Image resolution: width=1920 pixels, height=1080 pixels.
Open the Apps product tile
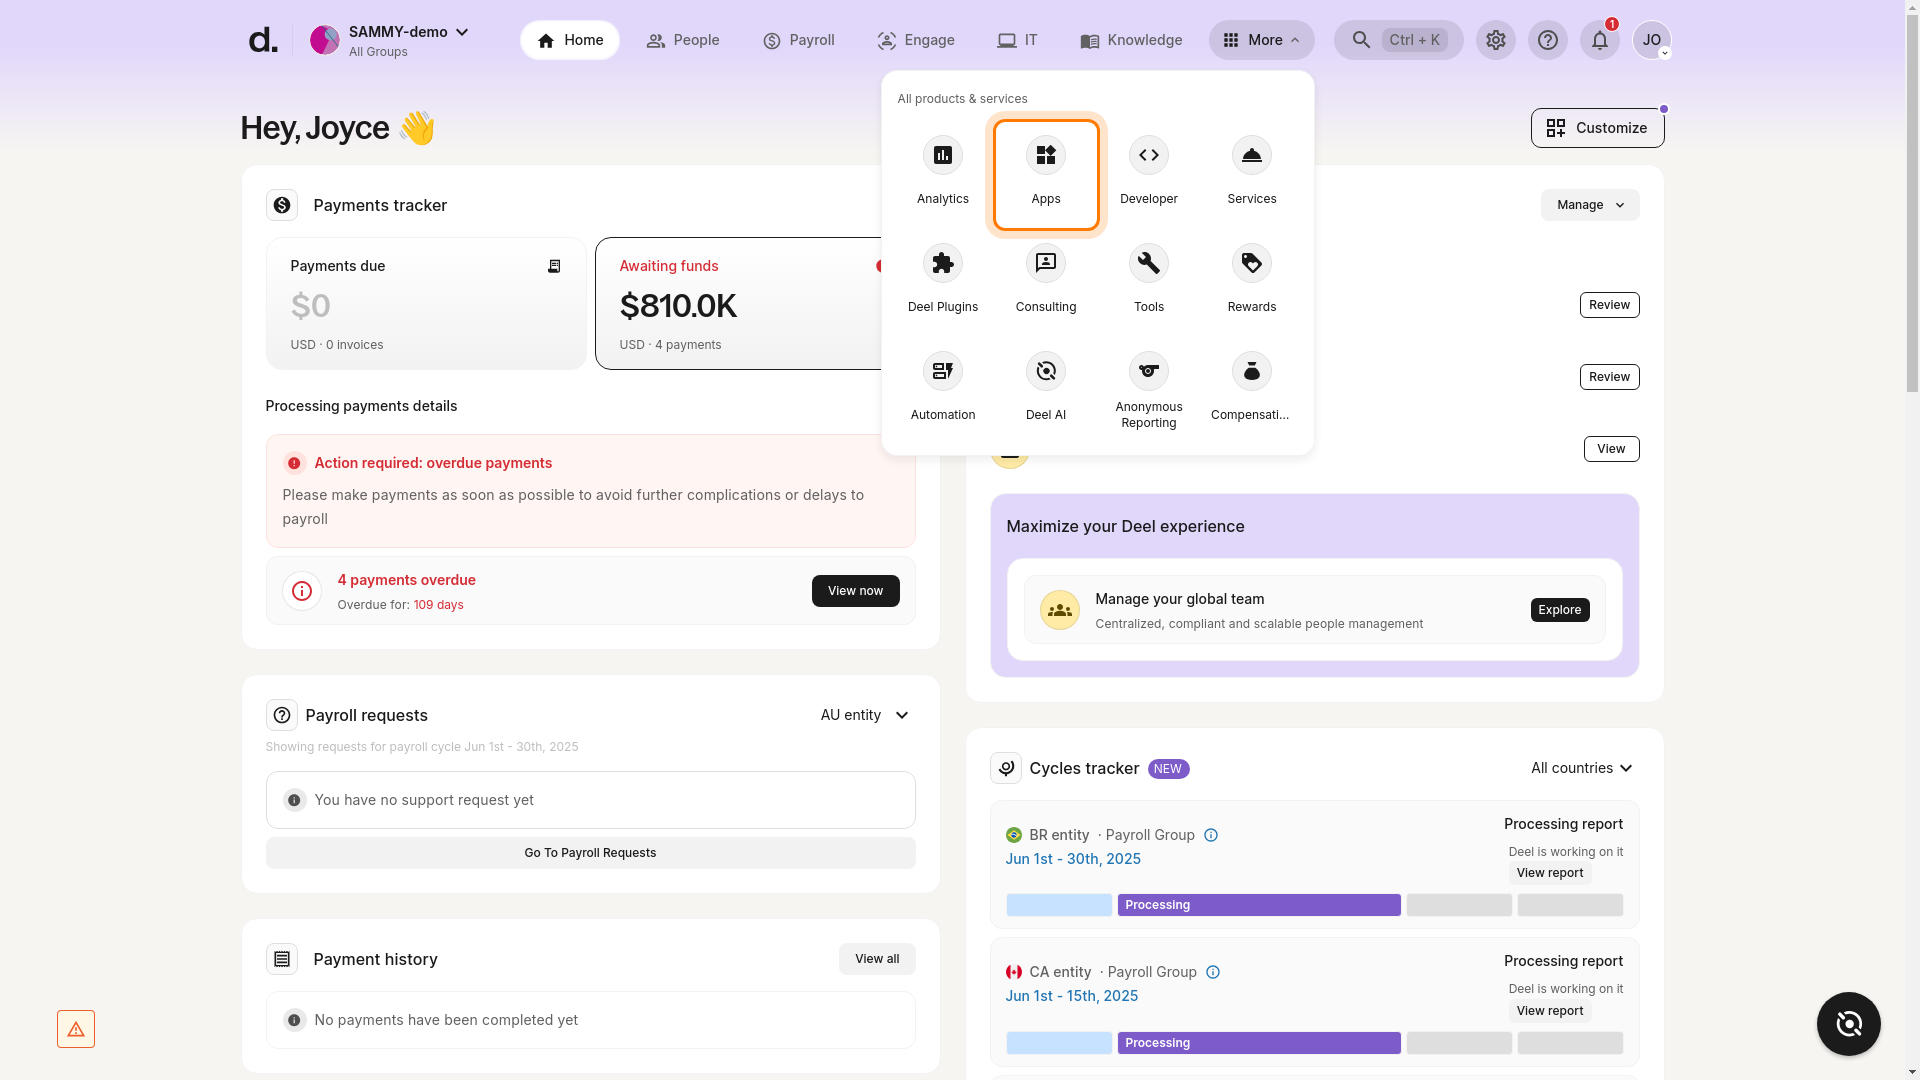tap(1045, 174)
